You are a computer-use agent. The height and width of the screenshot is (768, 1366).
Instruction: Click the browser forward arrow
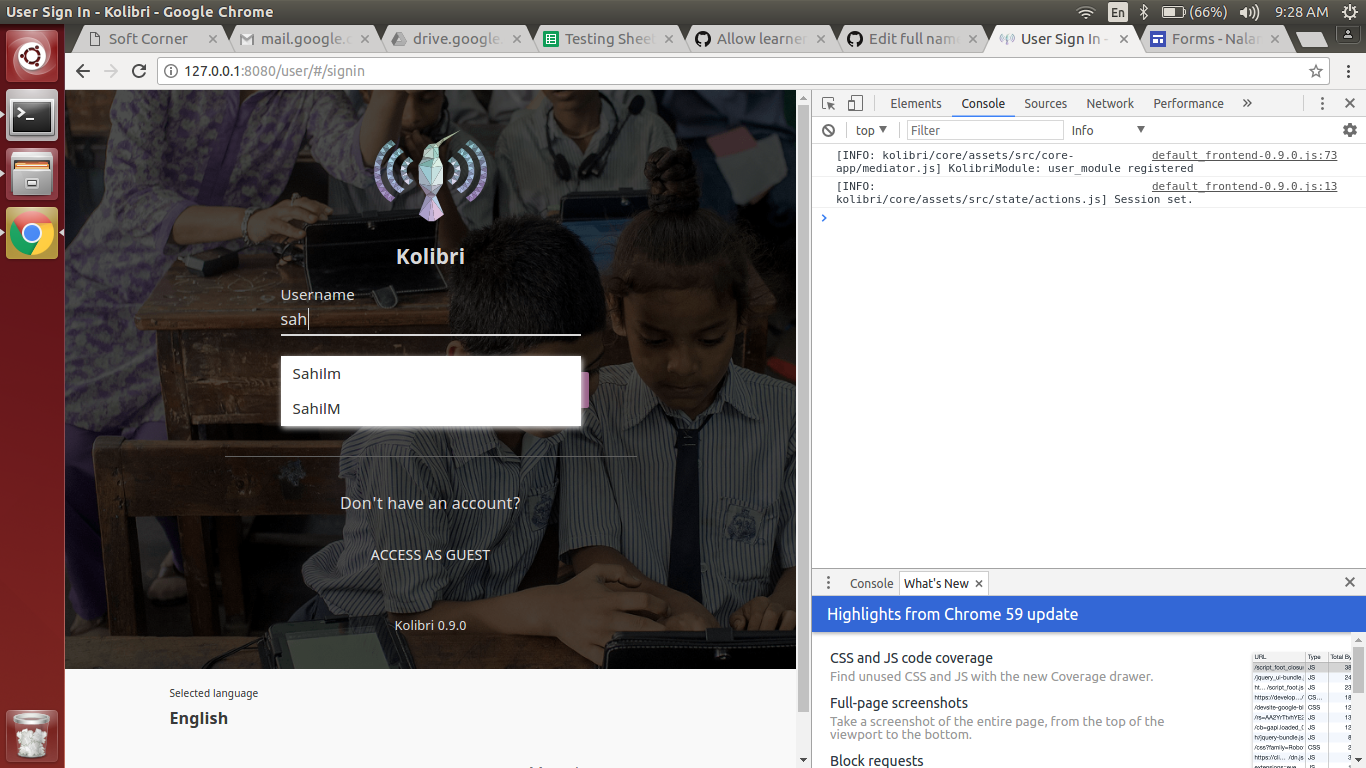111,71
